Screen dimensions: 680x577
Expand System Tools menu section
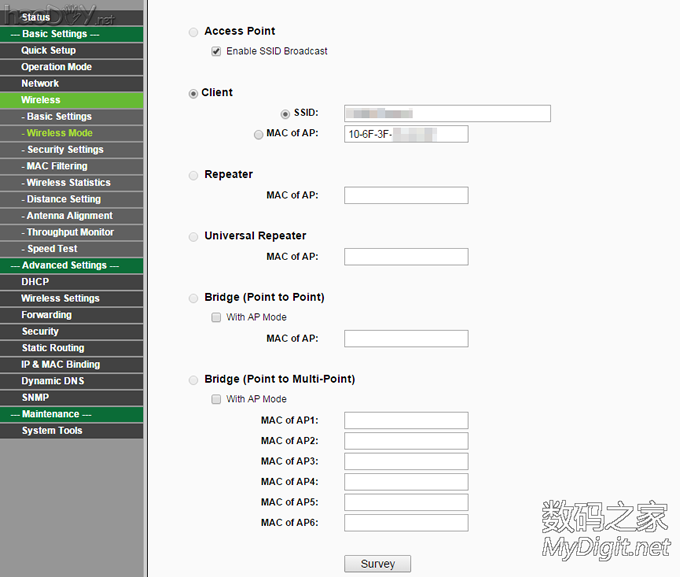(52, 430)
